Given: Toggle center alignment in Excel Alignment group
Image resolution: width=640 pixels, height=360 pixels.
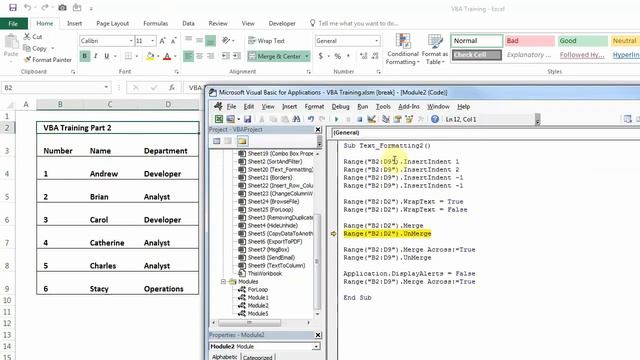Looking at the screenshot, I should [200, 56].
